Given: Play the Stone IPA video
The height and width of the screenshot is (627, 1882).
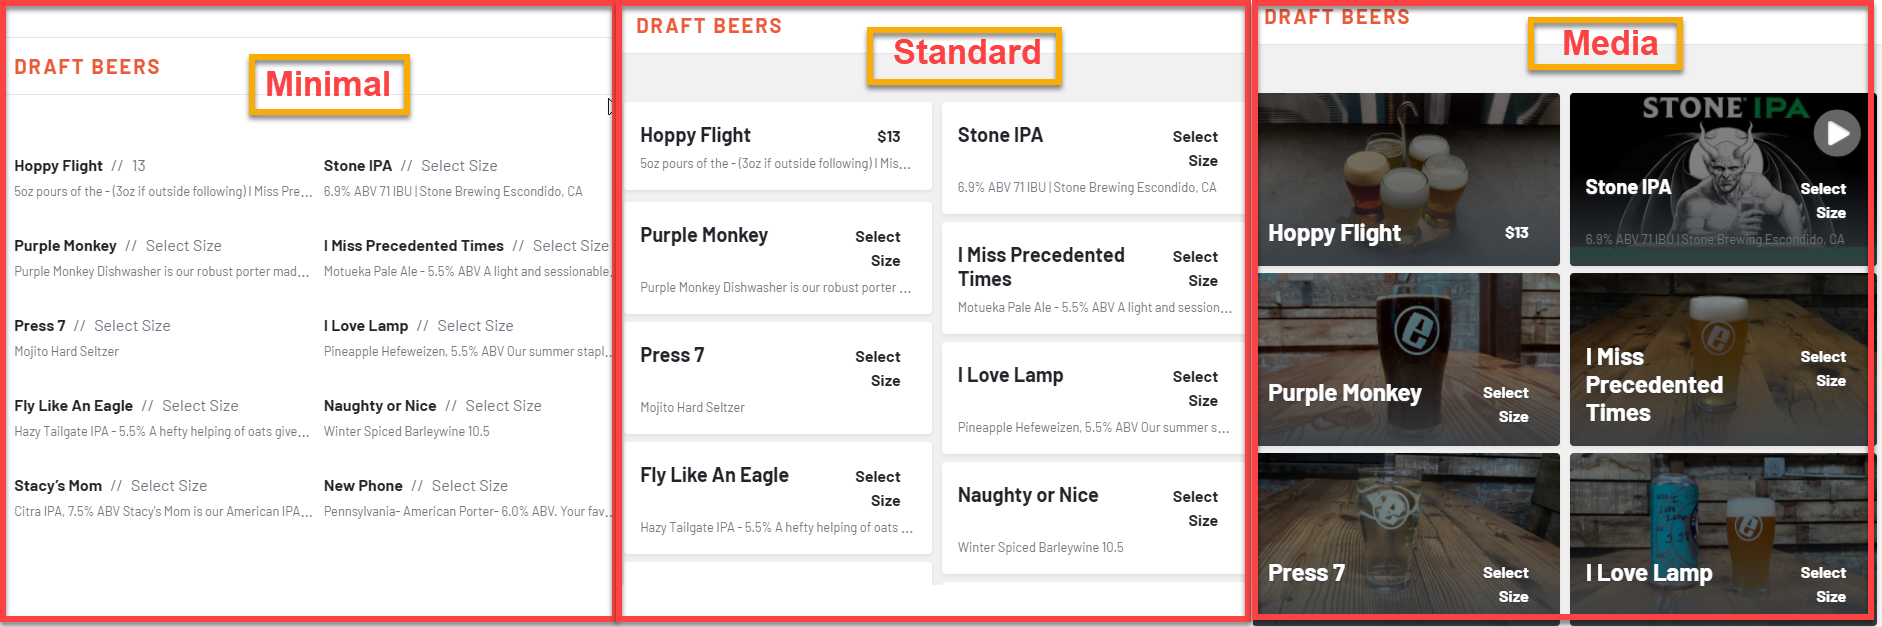Looking at the screenshot, I should tap(1837, 133).
